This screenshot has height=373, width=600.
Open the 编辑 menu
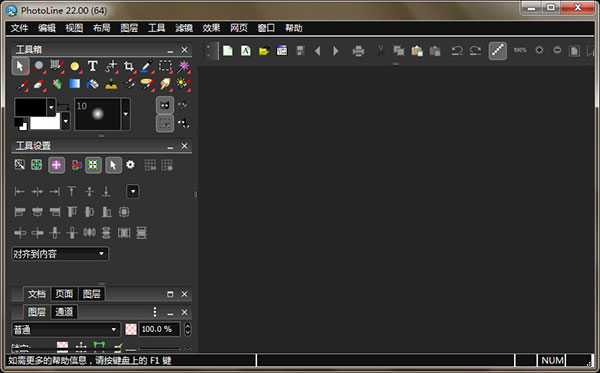click(47, 28)
